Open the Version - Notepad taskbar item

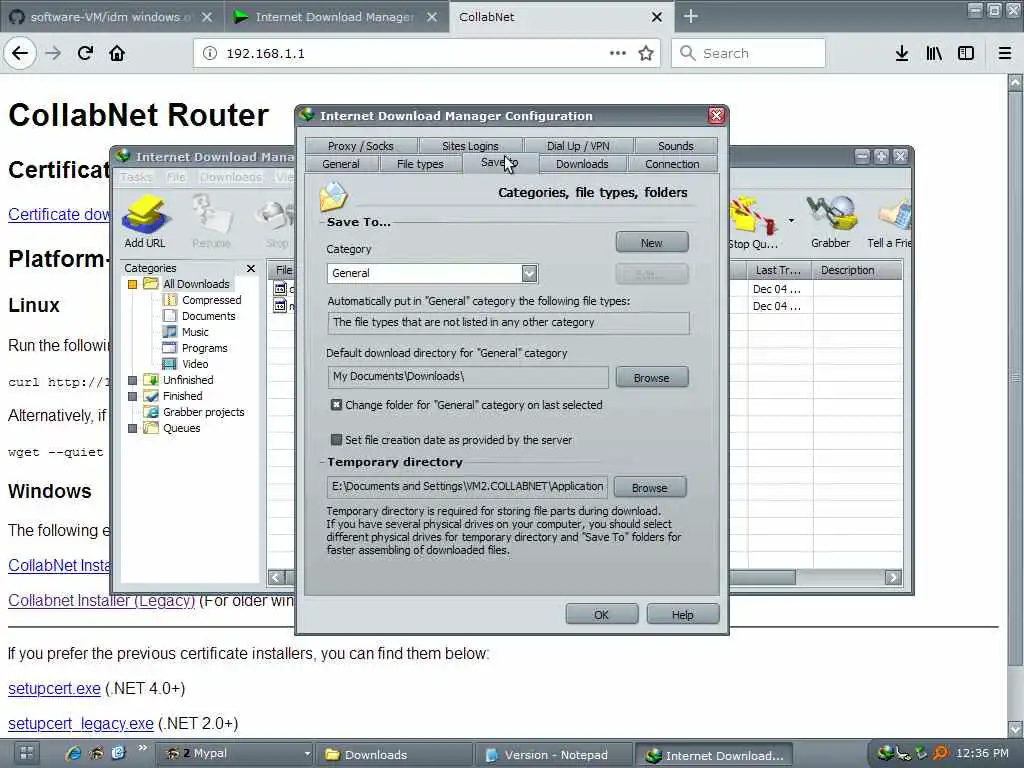(554, 754)
